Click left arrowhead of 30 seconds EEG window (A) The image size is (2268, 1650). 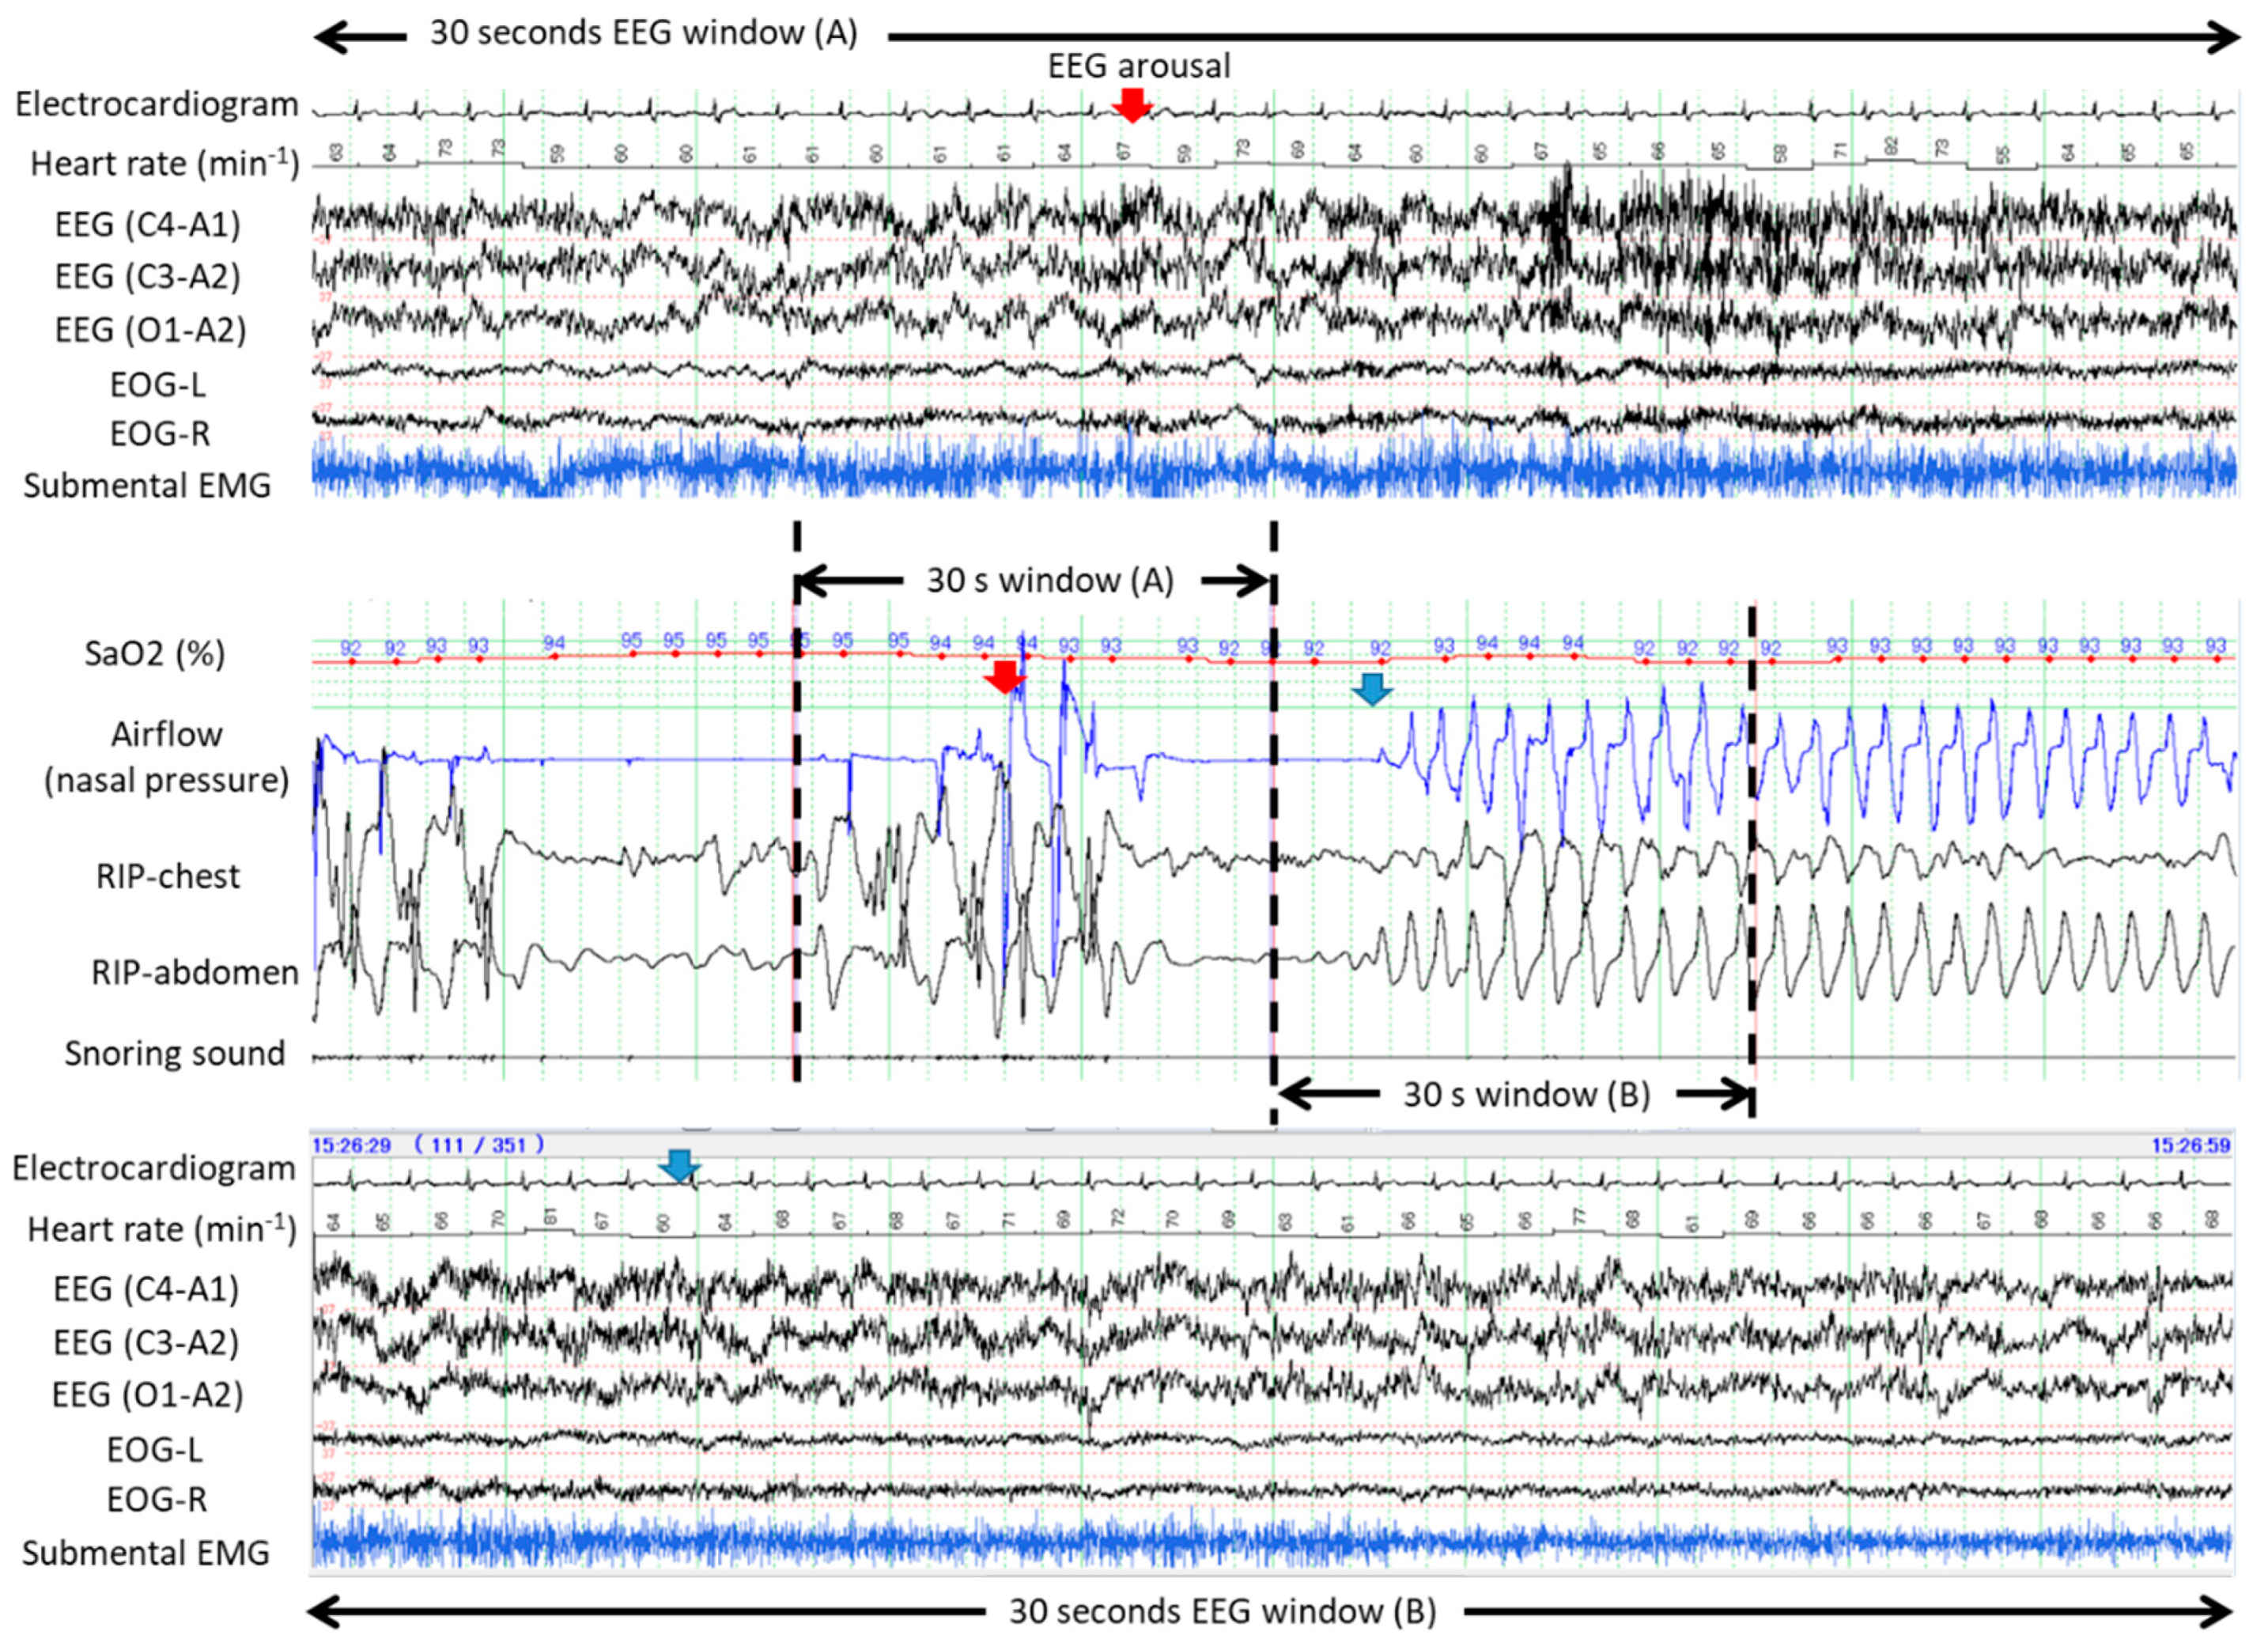coord(328,37)
